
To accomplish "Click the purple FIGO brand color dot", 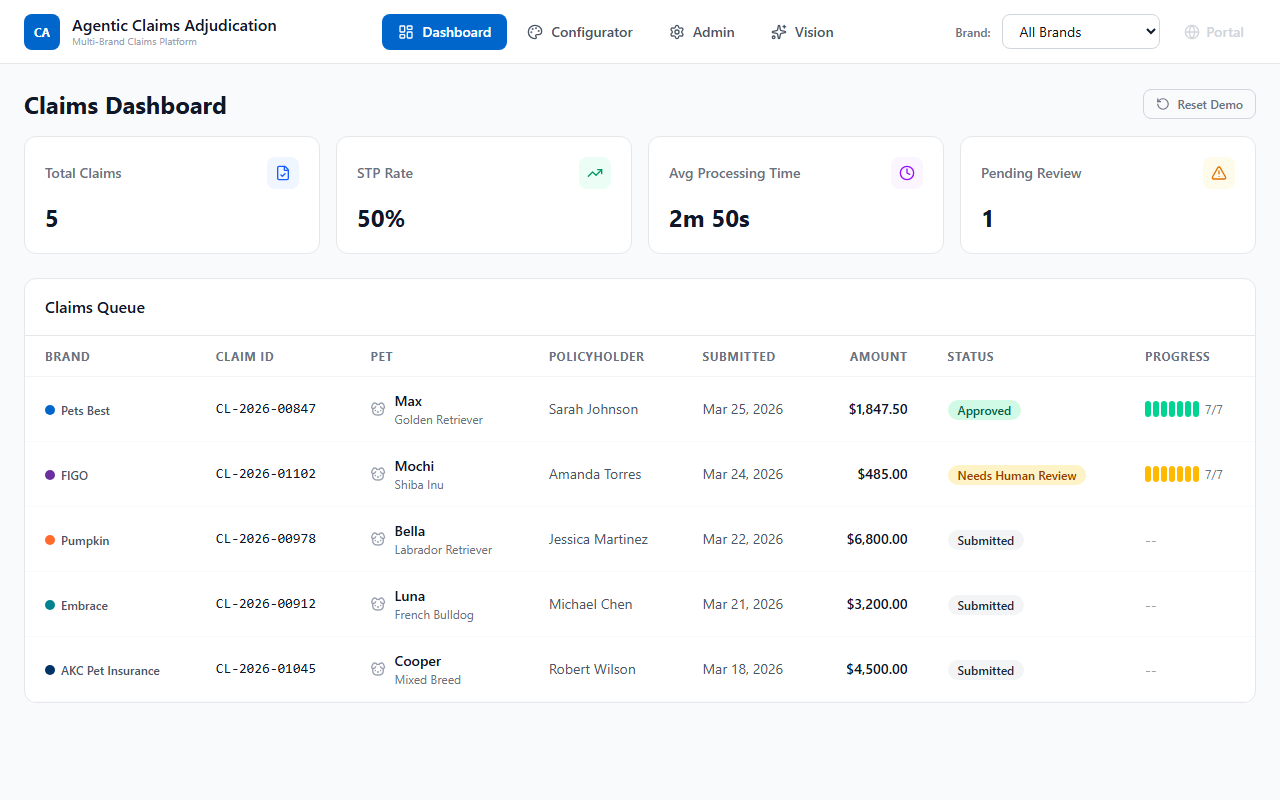I will [50, 475].
